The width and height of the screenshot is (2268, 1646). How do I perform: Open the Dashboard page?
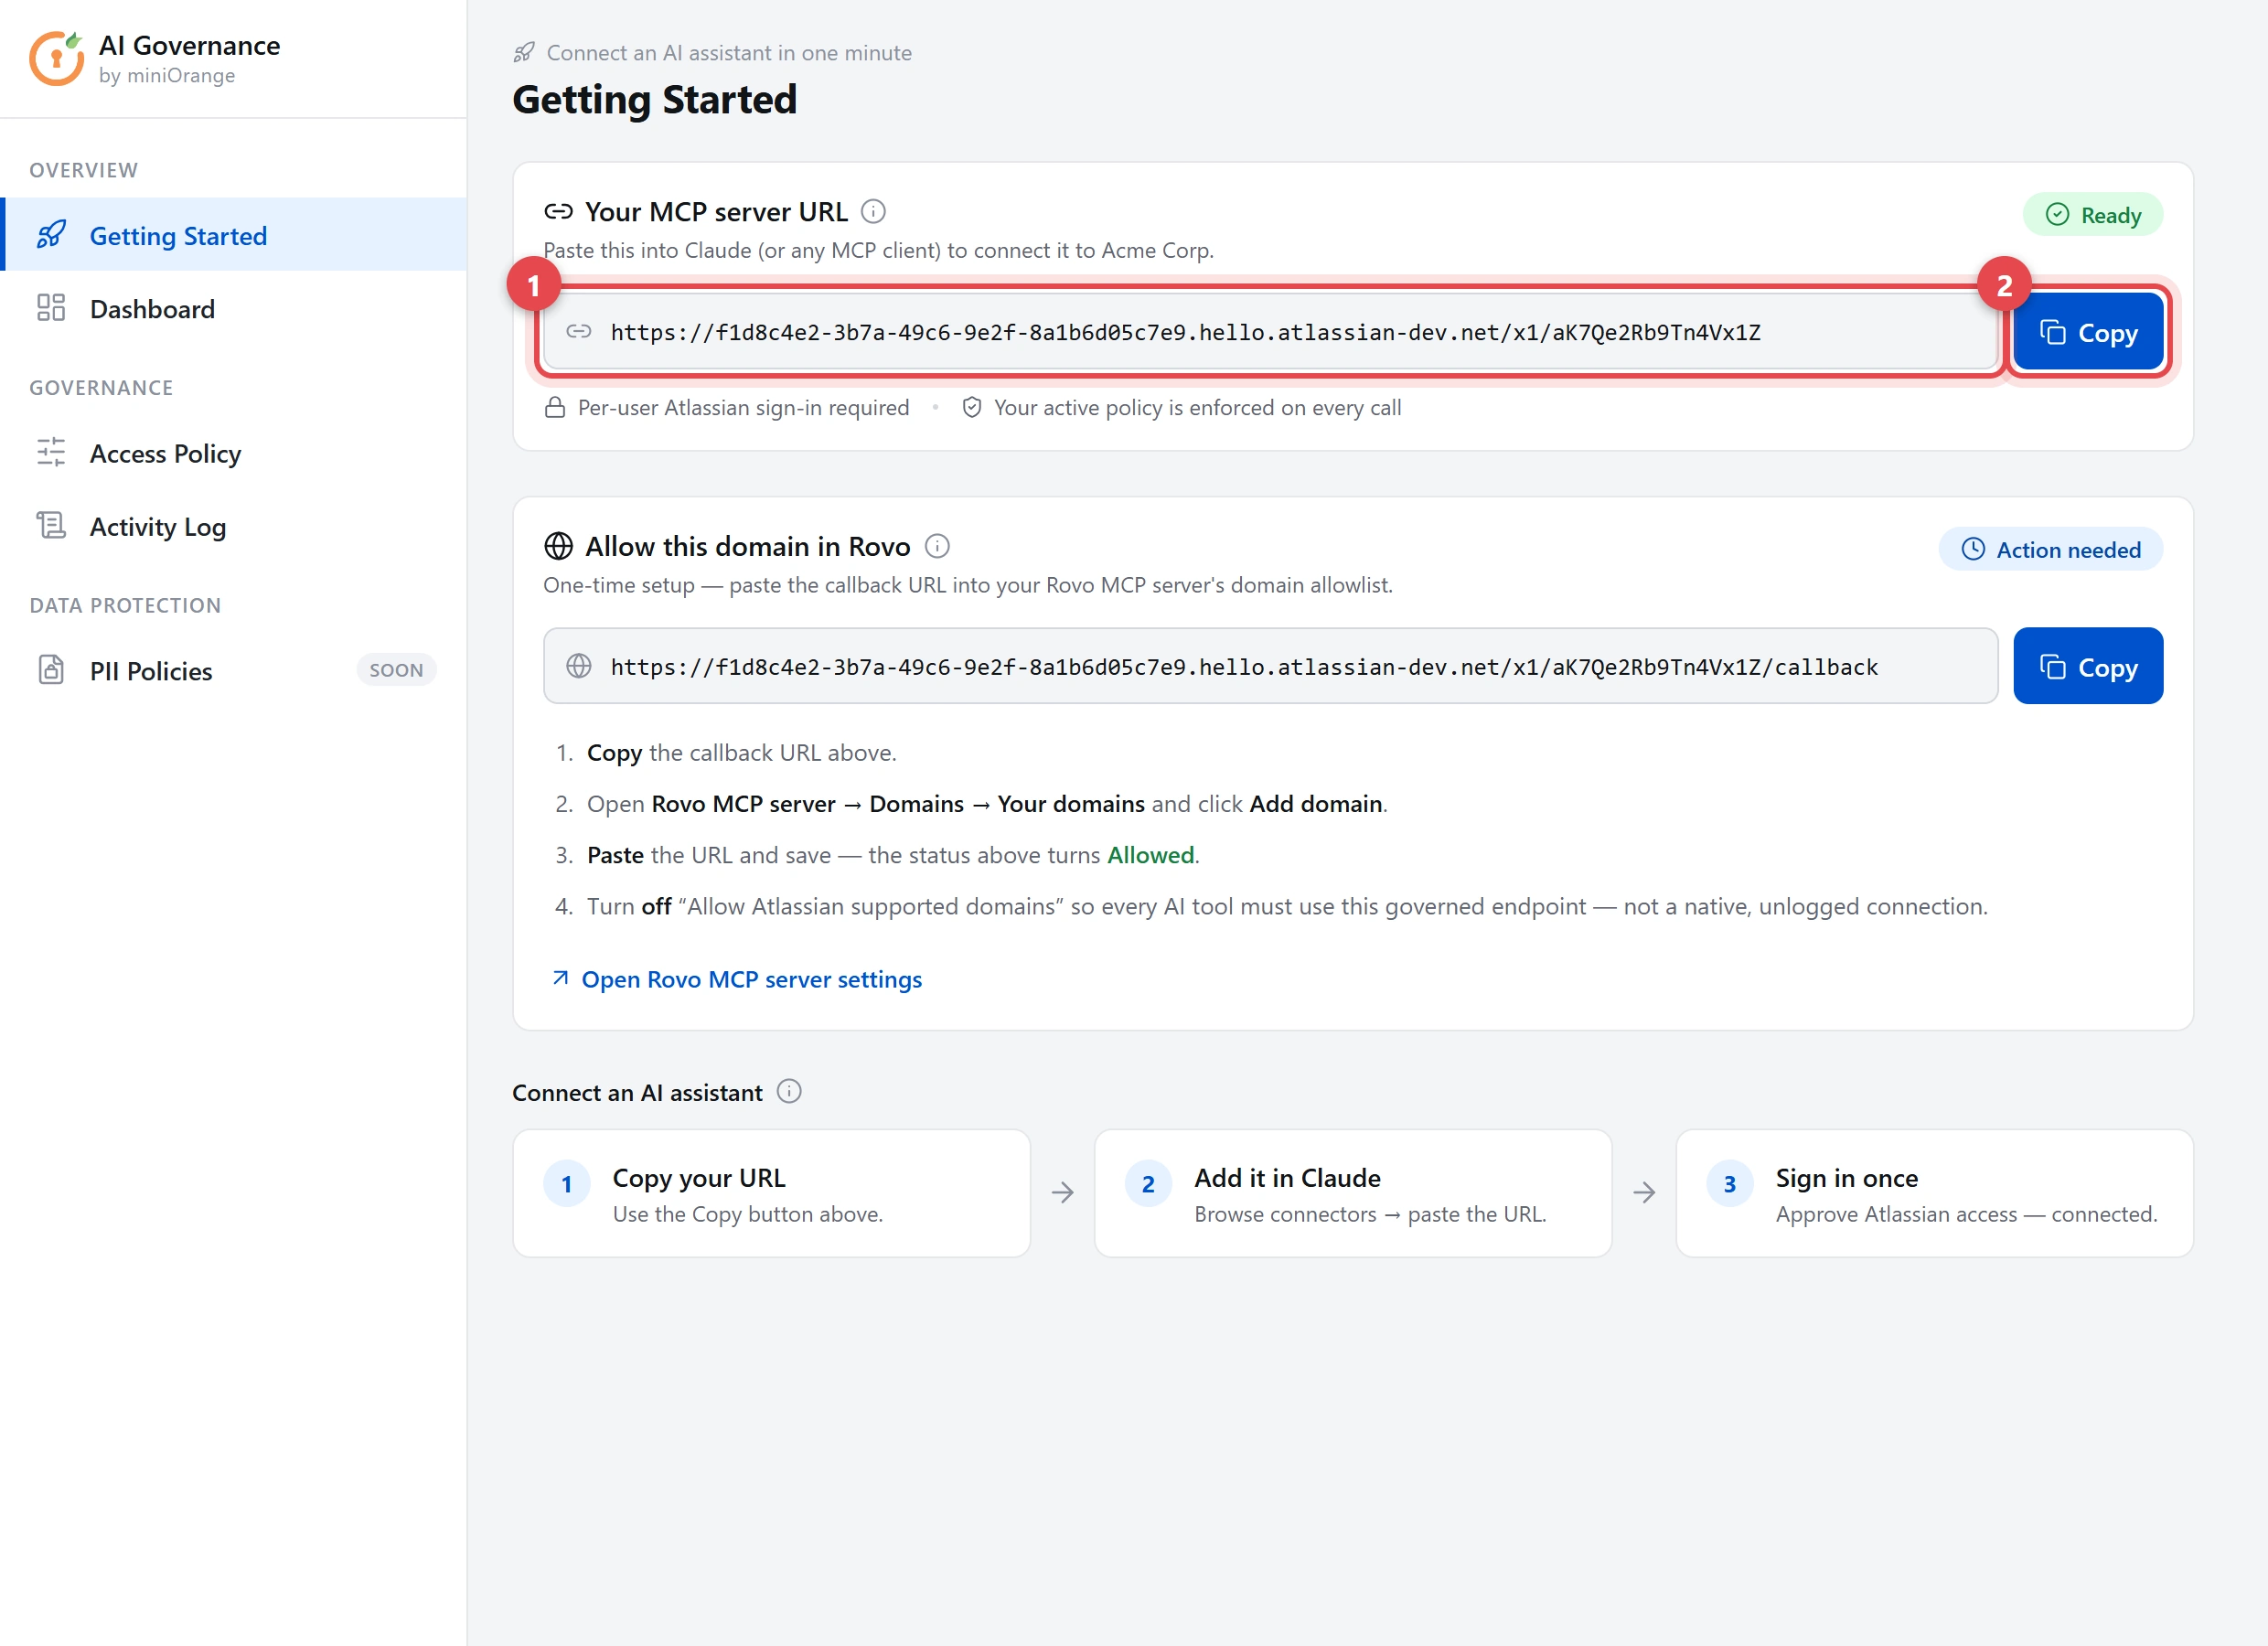point(234,308)
